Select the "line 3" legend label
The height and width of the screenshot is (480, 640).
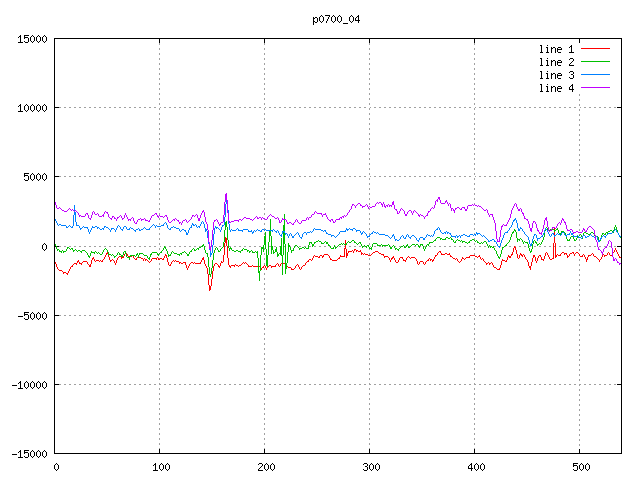pyautogui.click(x=556, y=75)
